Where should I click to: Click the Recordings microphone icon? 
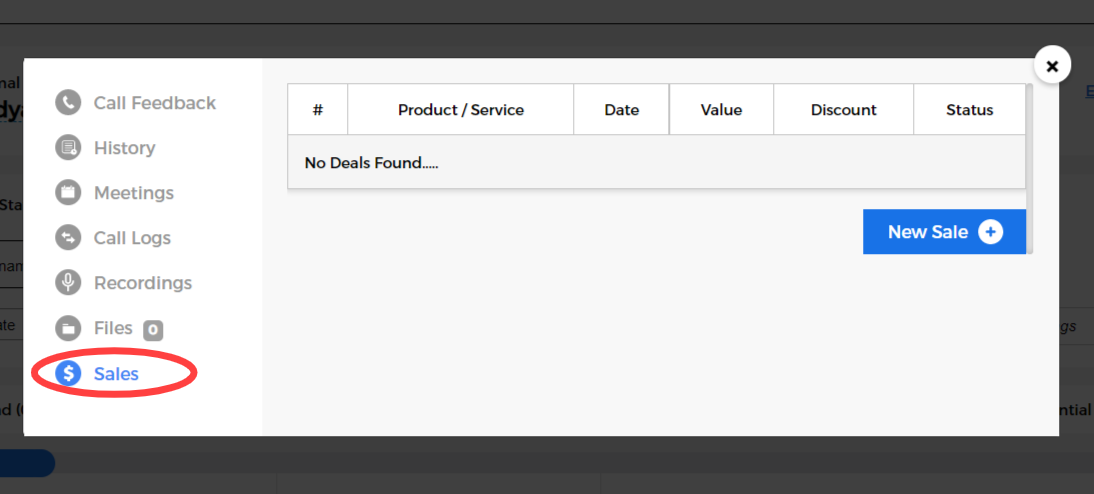(x=68, y=283)
